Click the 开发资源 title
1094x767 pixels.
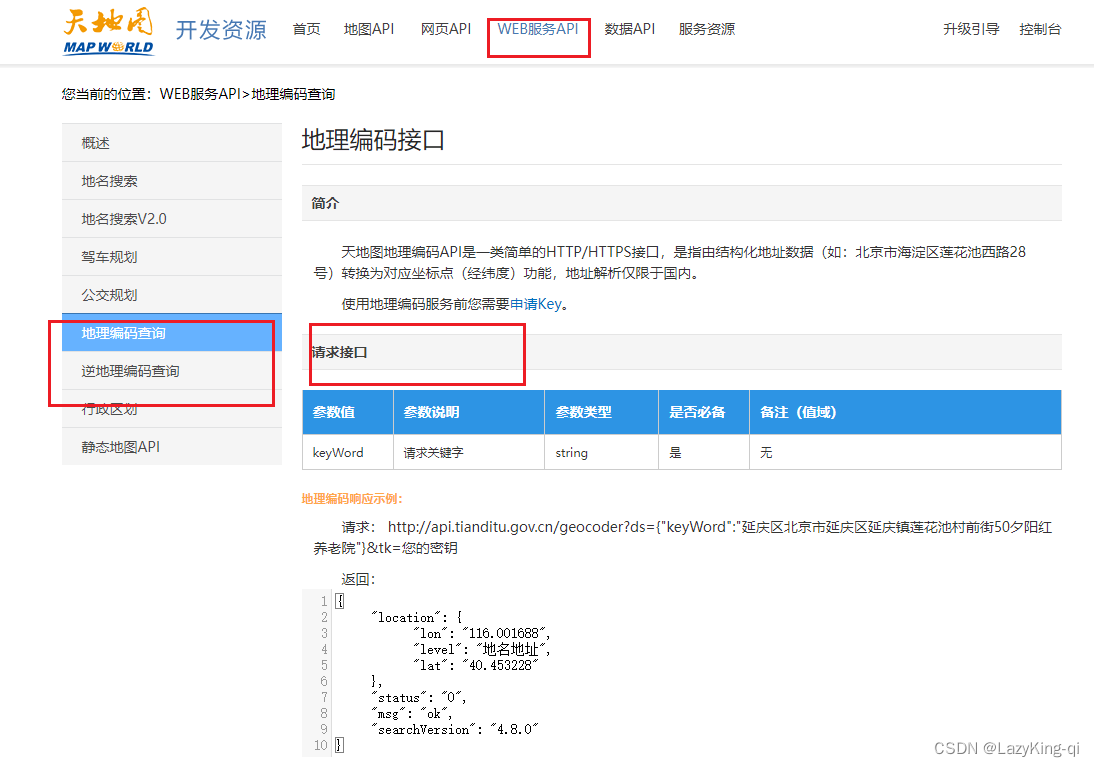(x=221, y=30)
